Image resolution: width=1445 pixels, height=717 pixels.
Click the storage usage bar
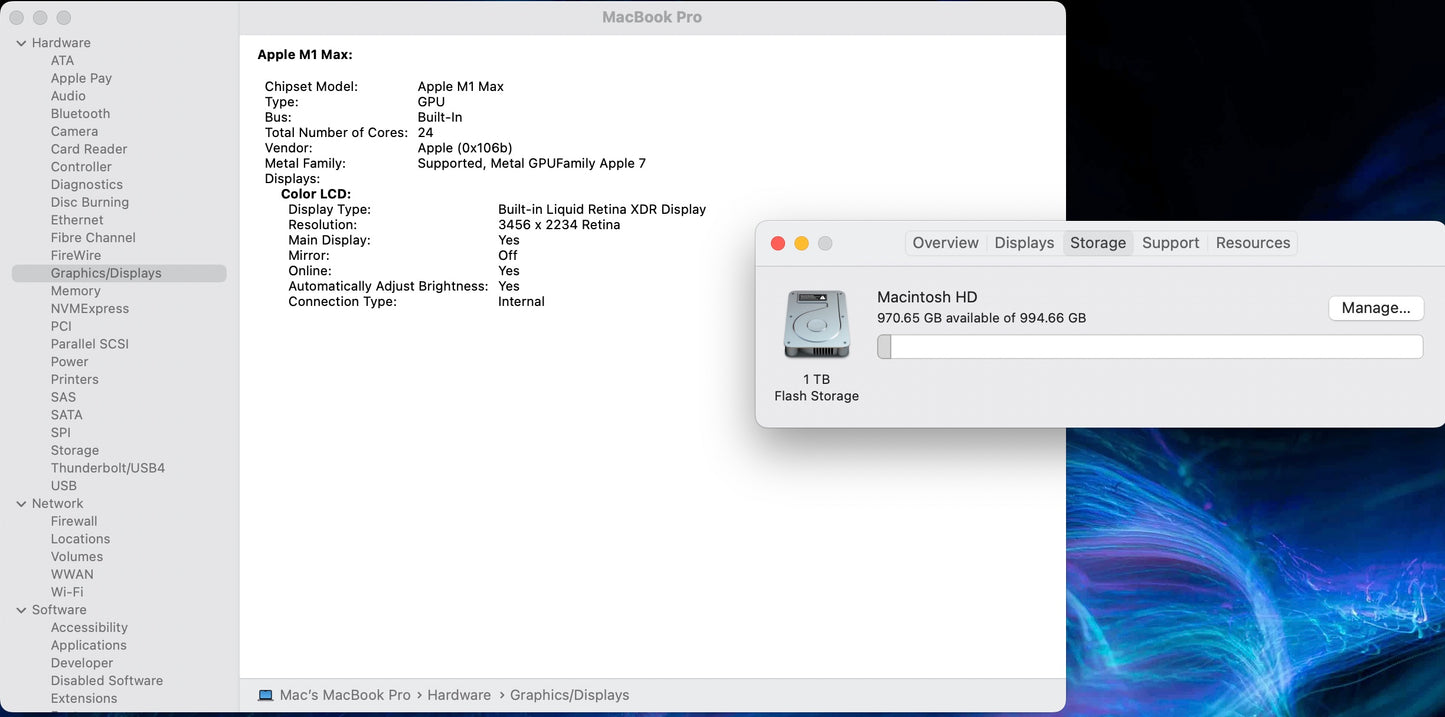1149,347
